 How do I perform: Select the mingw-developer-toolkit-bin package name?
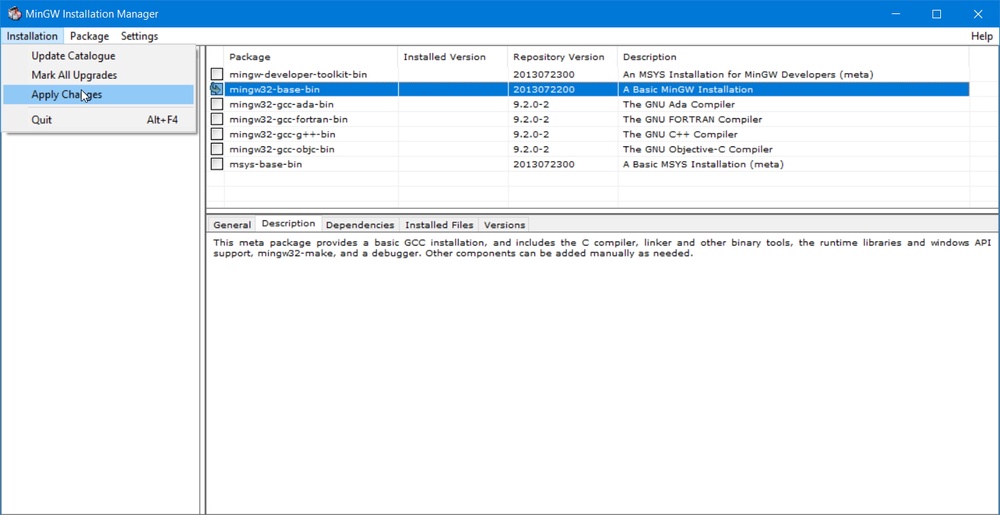[x=298, y=75]
